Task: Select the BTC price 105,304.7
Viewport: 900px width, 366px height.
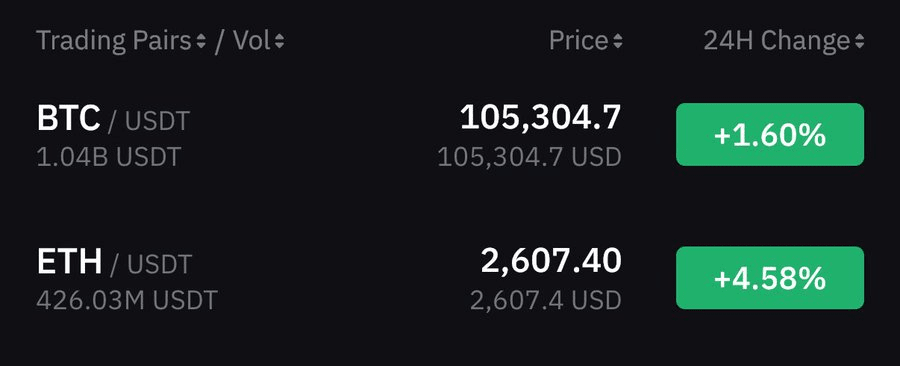Action: click(x=541, y=118)
